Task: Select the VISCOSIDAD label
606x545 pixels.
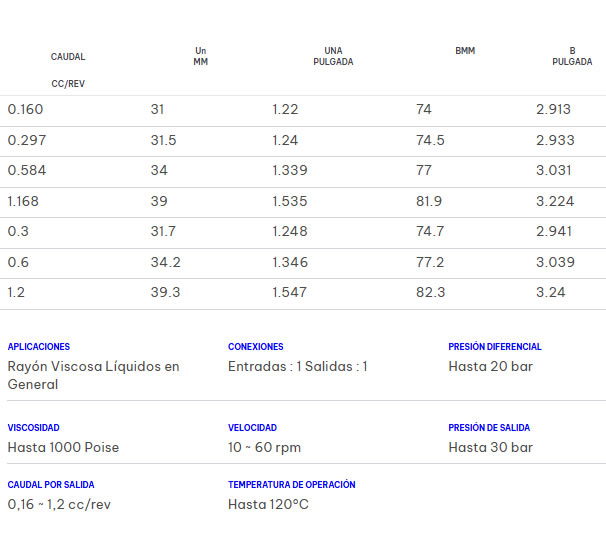Action: point(35,428)
